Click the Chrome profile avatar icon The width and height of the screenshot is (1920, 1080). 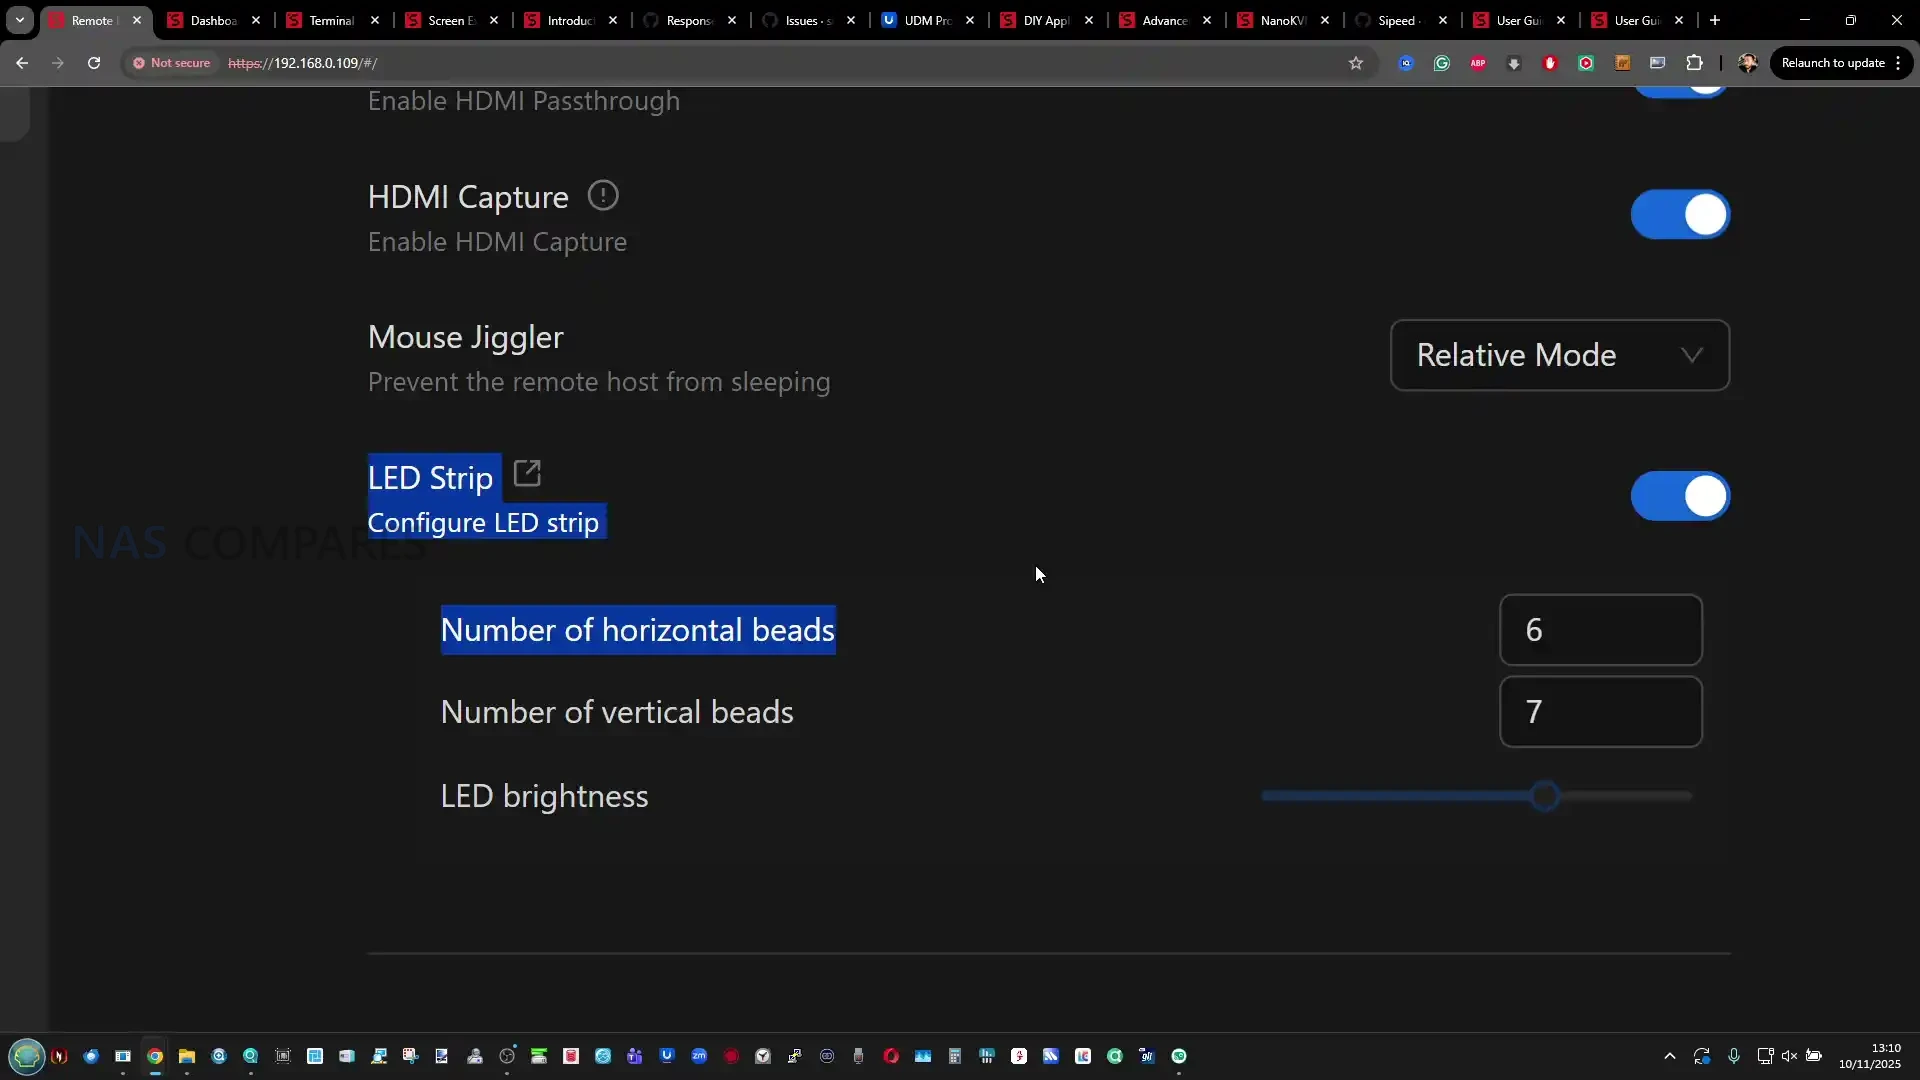point(1748,63)
